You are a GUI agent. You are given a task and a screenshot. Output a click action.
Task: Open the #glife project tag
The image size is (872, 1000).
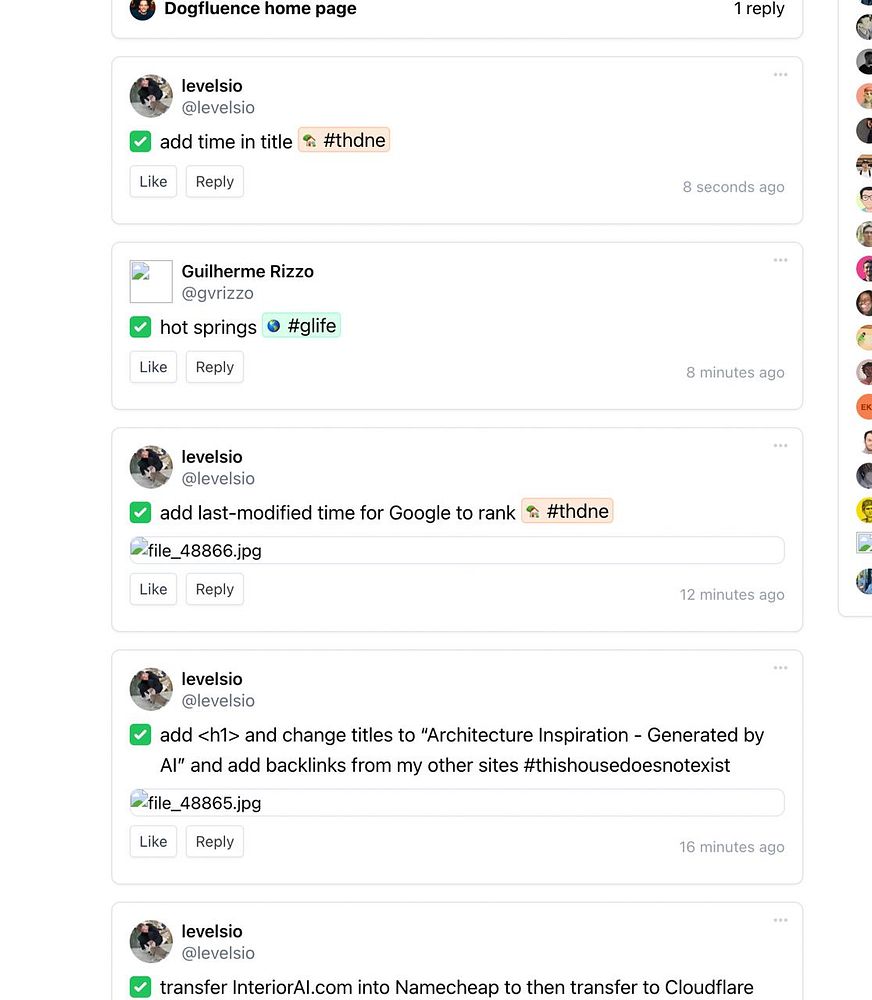coord(301,326)
